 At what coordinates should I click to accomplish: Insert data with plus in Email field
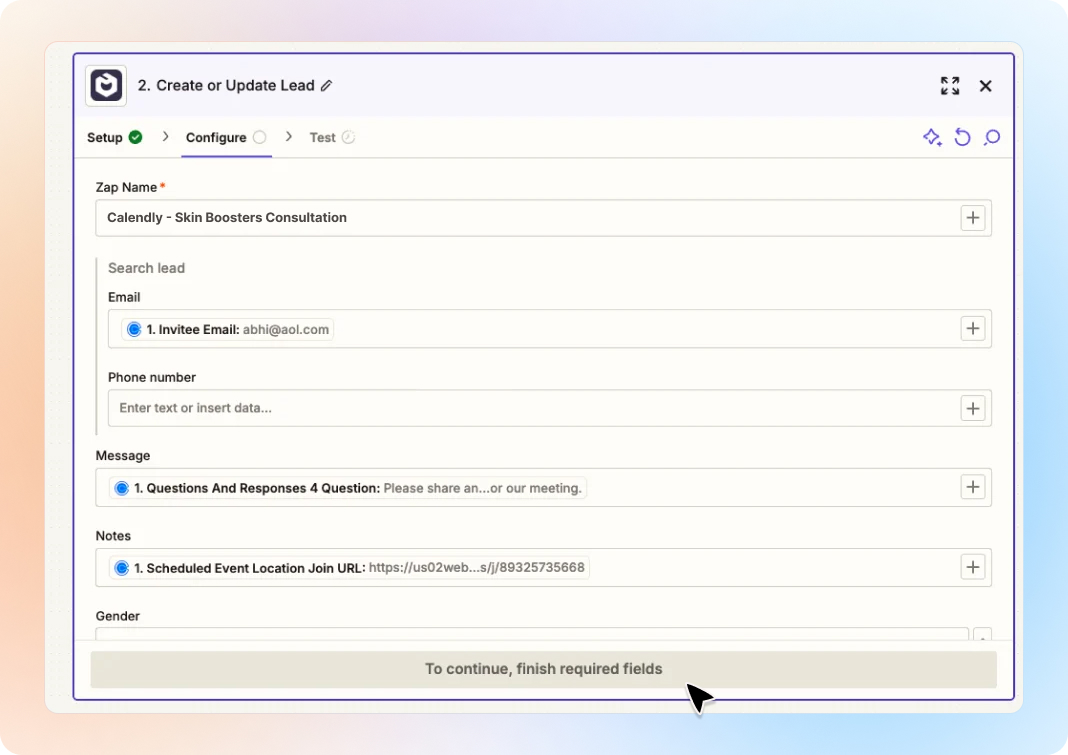(x=973, y=328)
